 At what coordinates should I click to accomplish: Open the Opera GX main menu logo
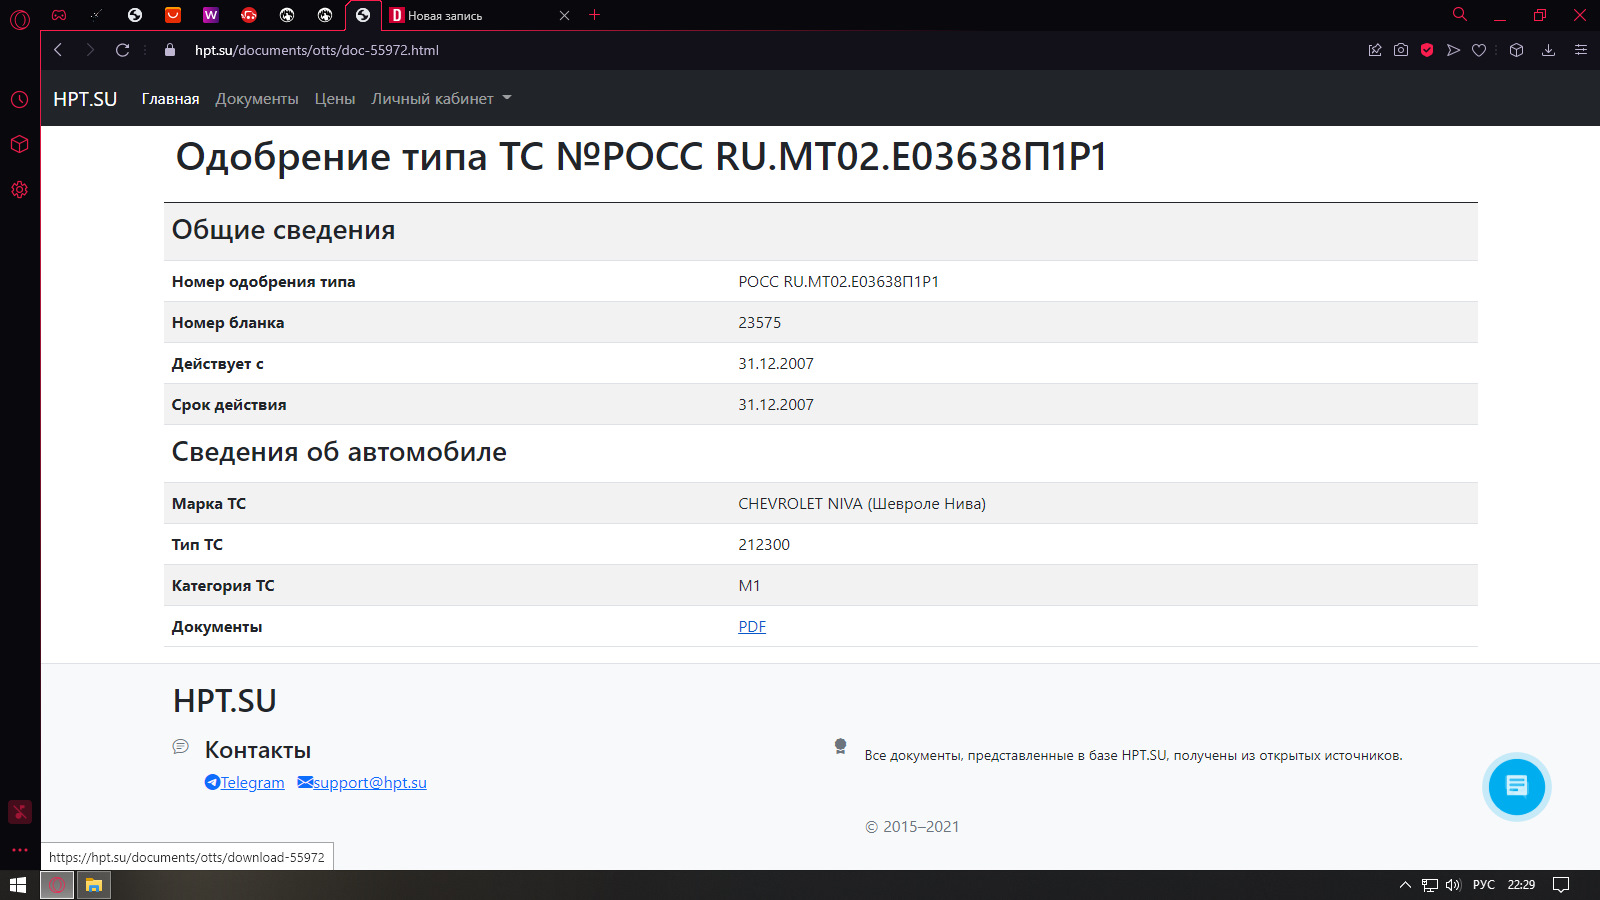pyautogui.click(x=20, y=19)
